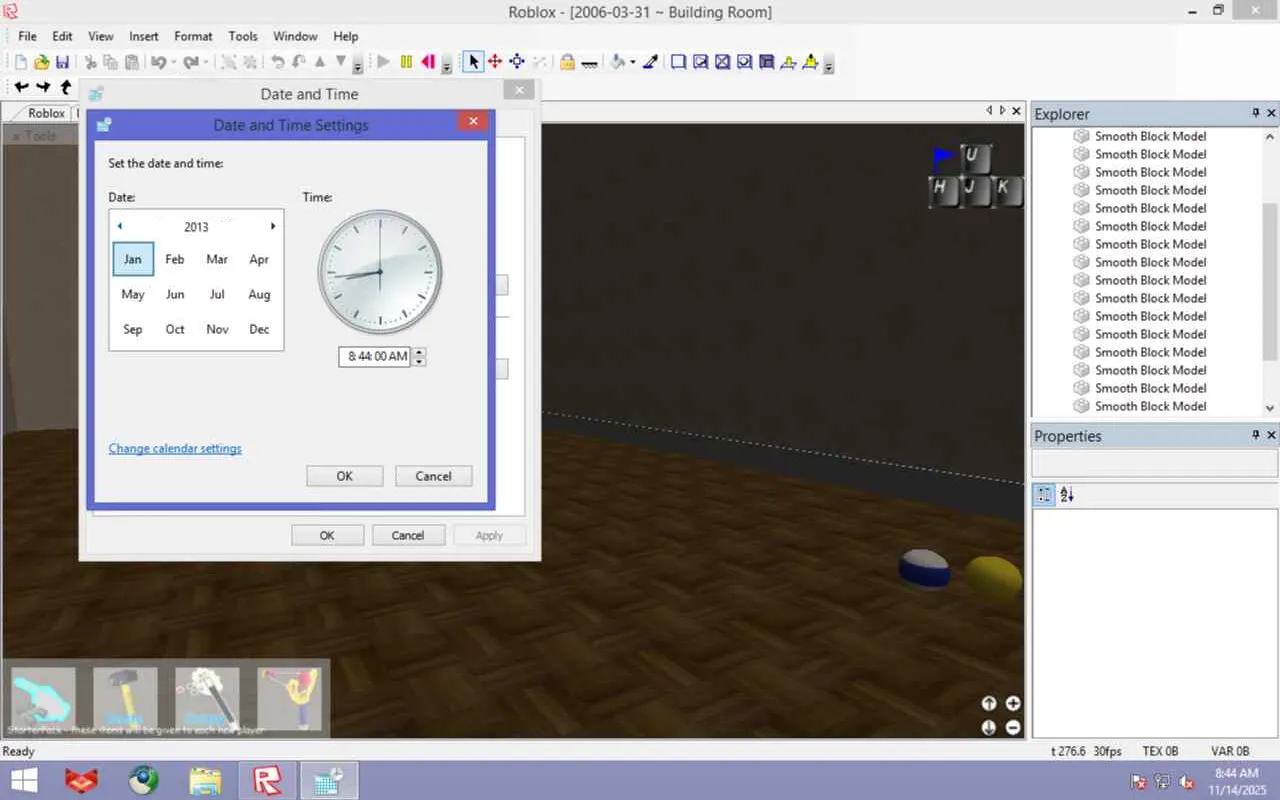Pin the Explorer panel

point(1256,114)
